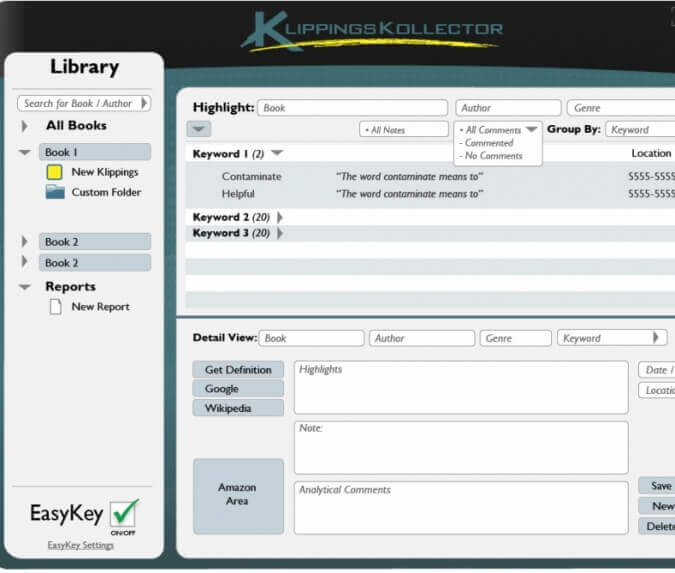This screenshot has height=573, width=675.
Task: Select the Commented filter option
Action: click(490, 143)
